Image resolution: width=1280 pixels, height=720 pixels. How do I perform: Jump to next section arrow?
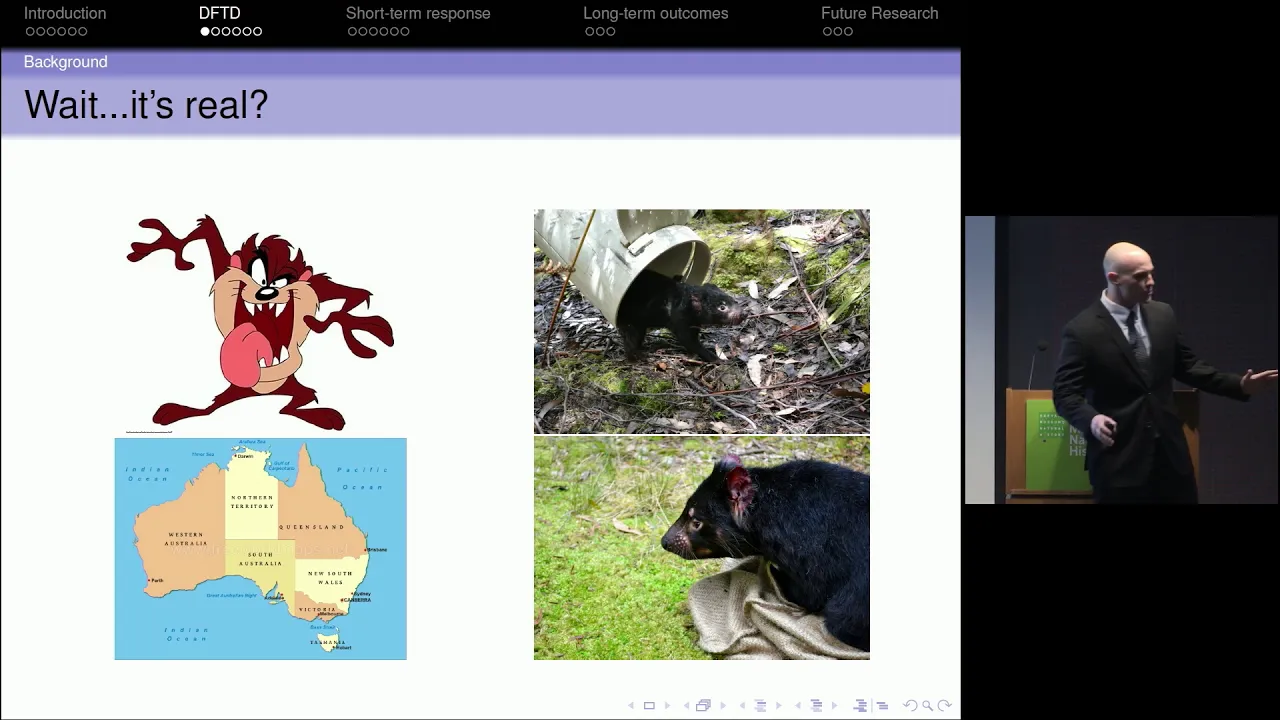click(835, 705)
